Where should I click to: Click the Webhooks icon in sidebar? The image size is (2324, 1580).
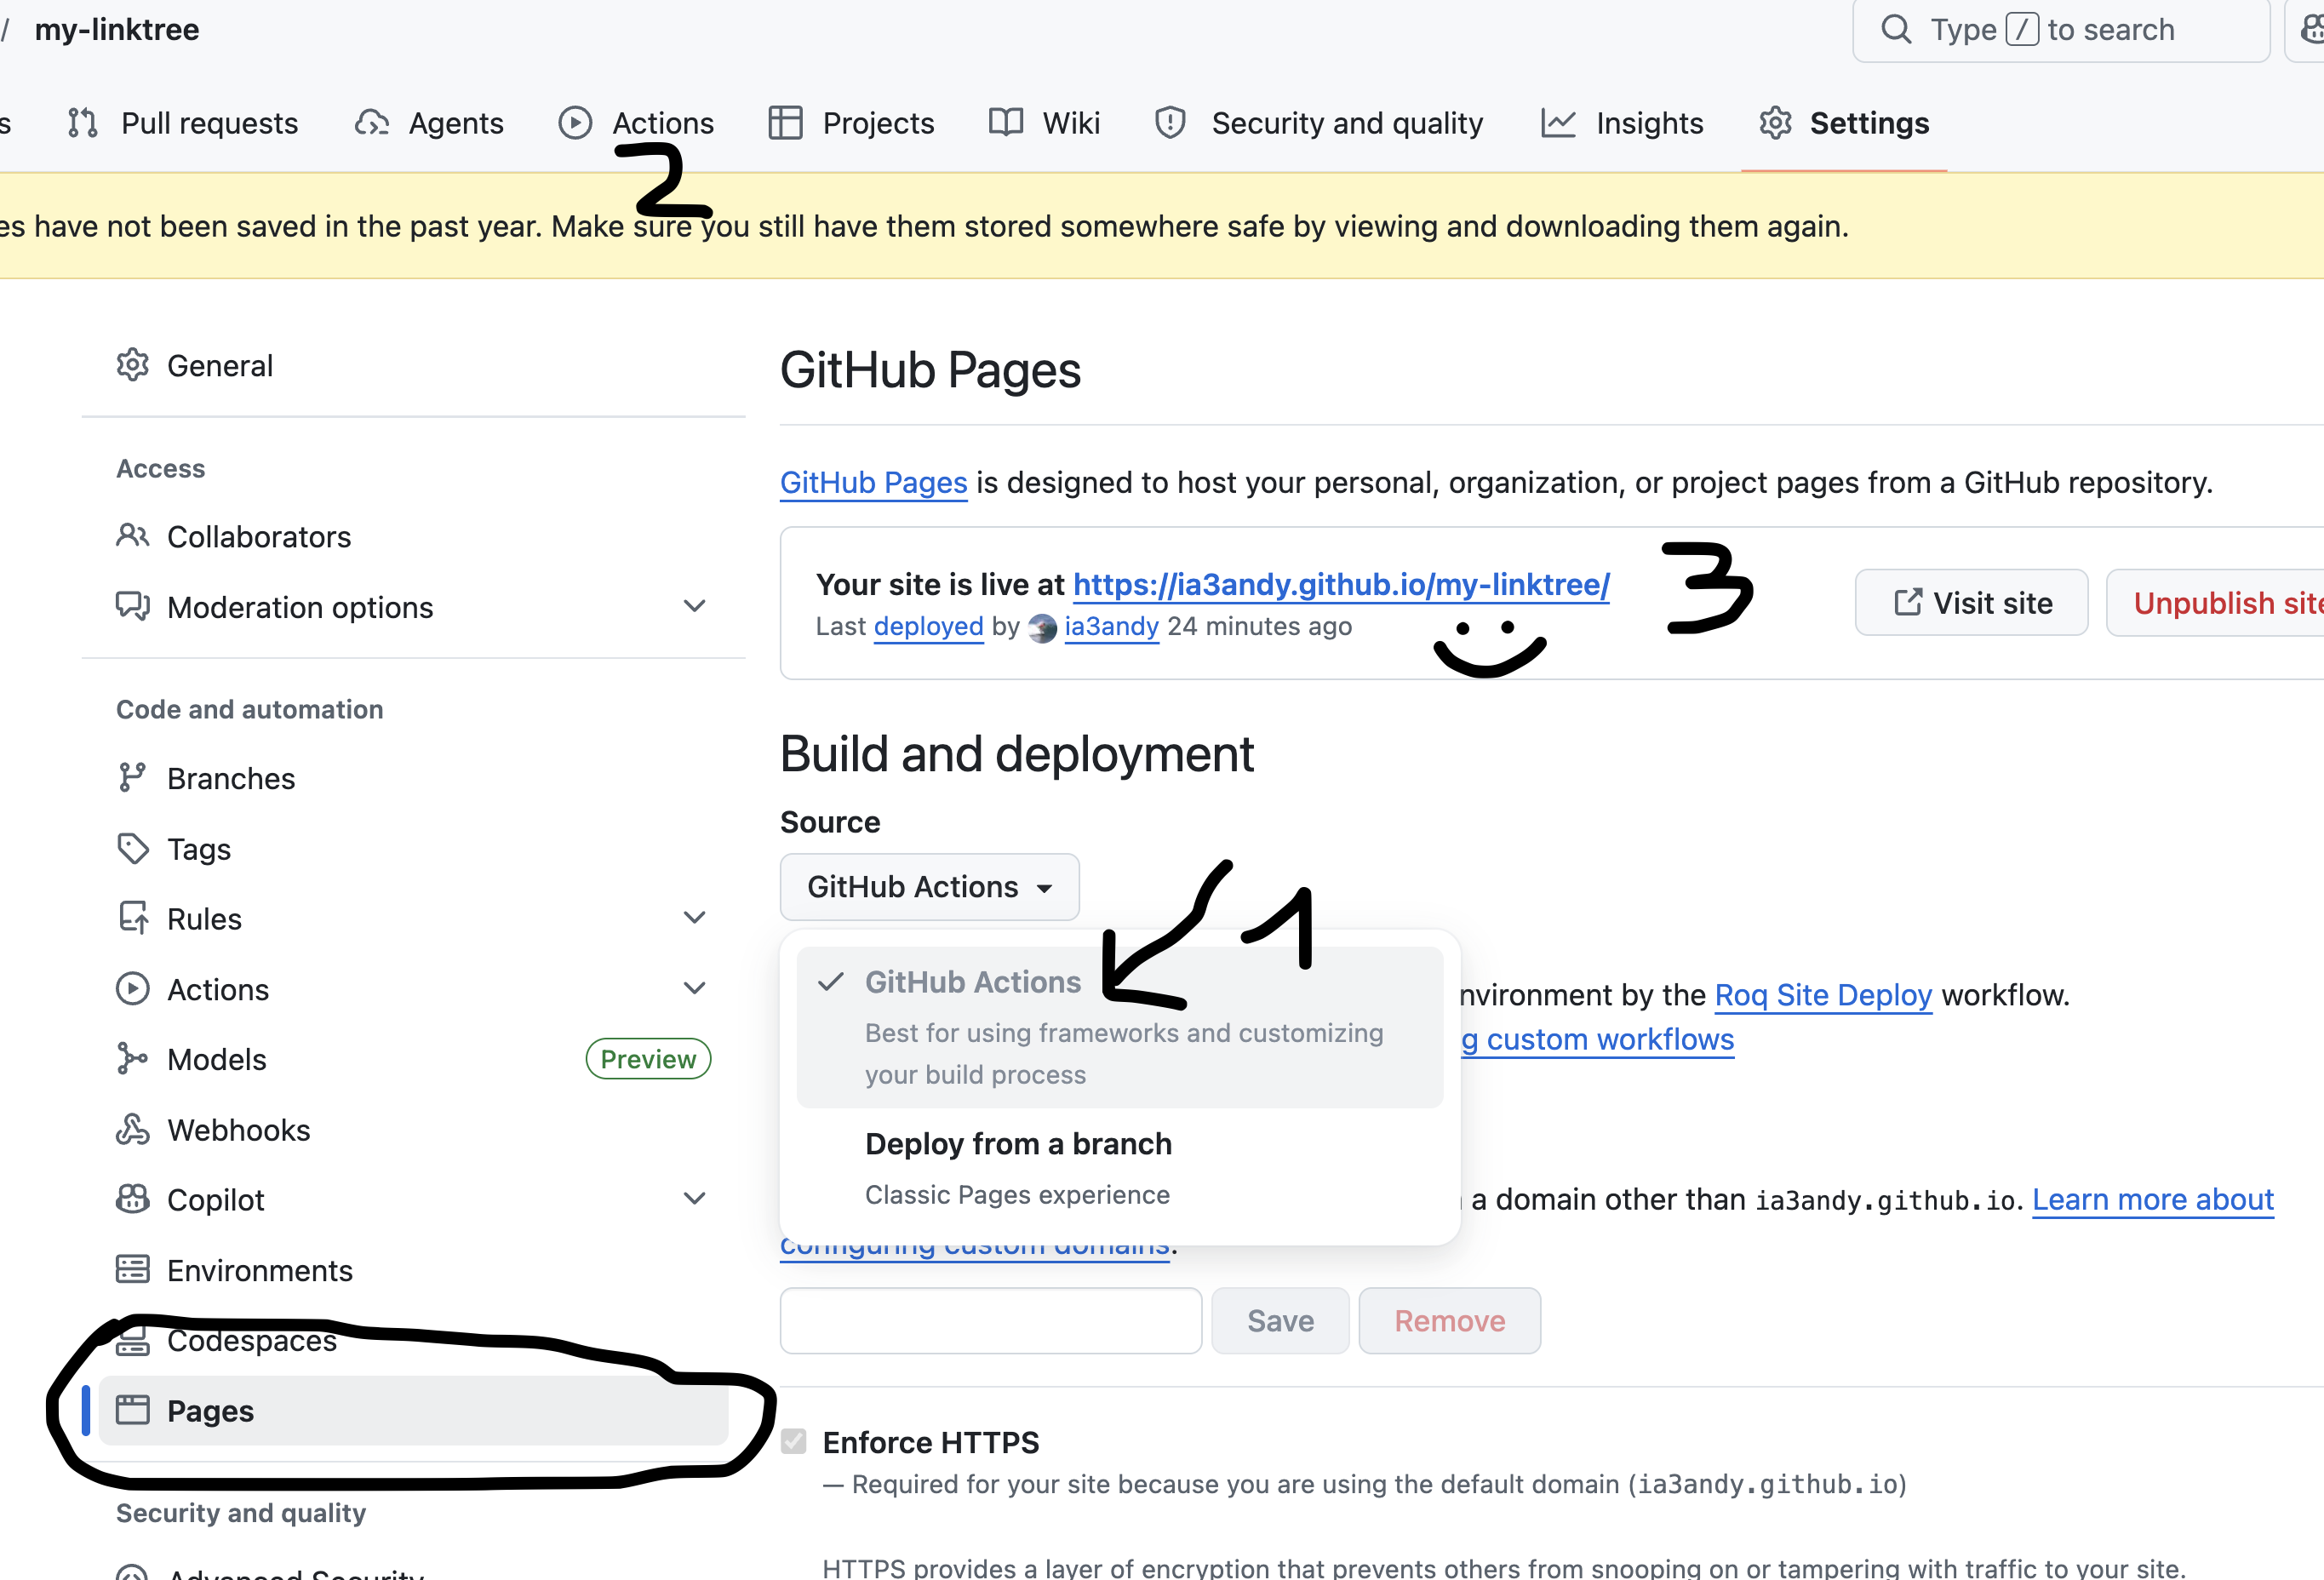[x=132, y=1130]
